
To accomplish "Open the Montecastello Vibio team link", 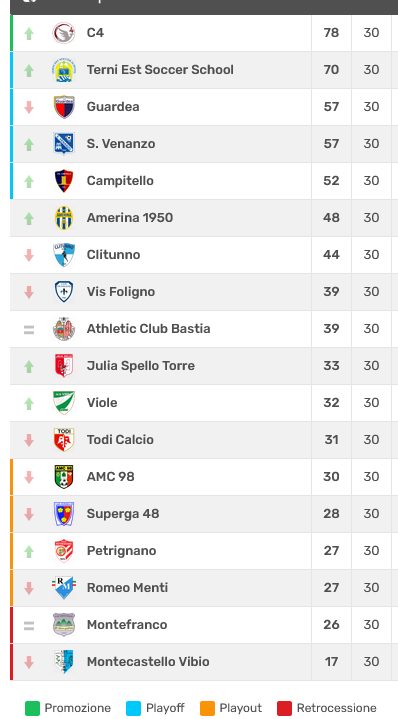I will tap(148, 662).
